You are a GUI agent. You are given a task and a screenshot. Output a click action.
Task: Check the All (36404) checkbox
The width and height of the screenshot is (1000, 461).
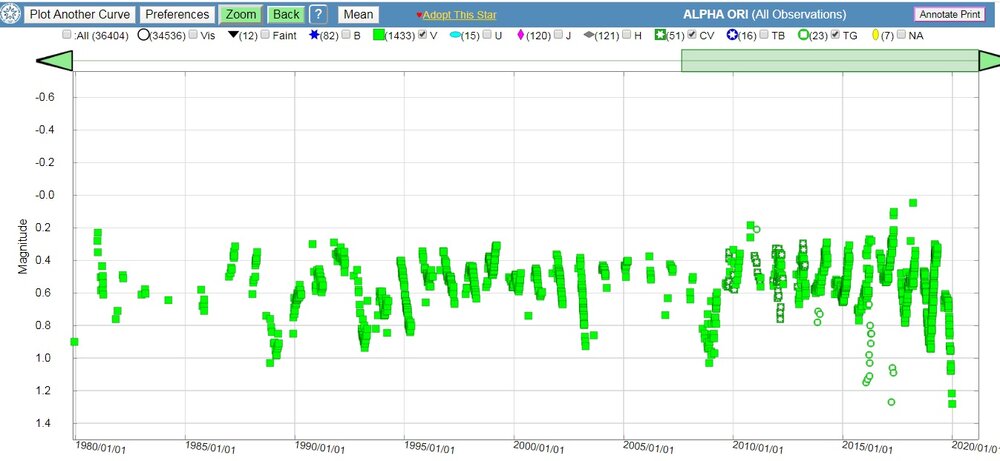coord(67,35)
